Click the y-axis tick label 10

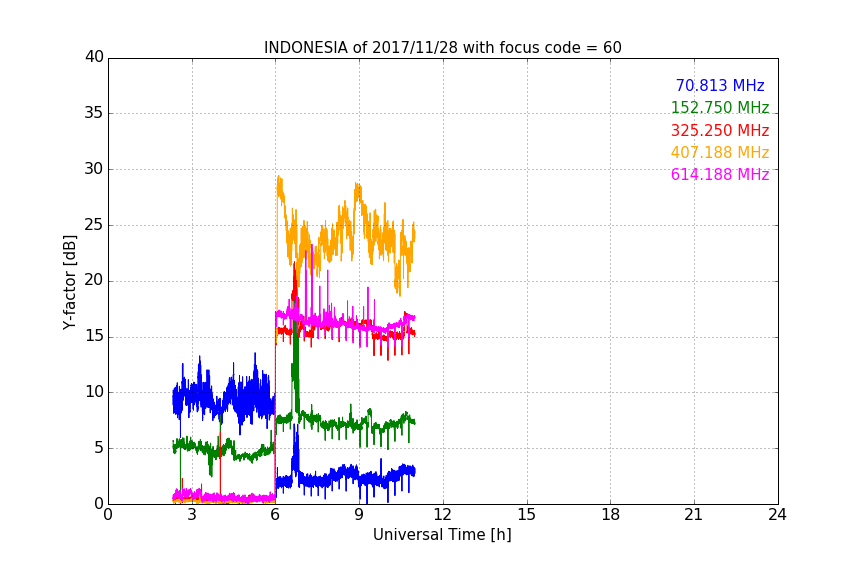pos(94,392)
